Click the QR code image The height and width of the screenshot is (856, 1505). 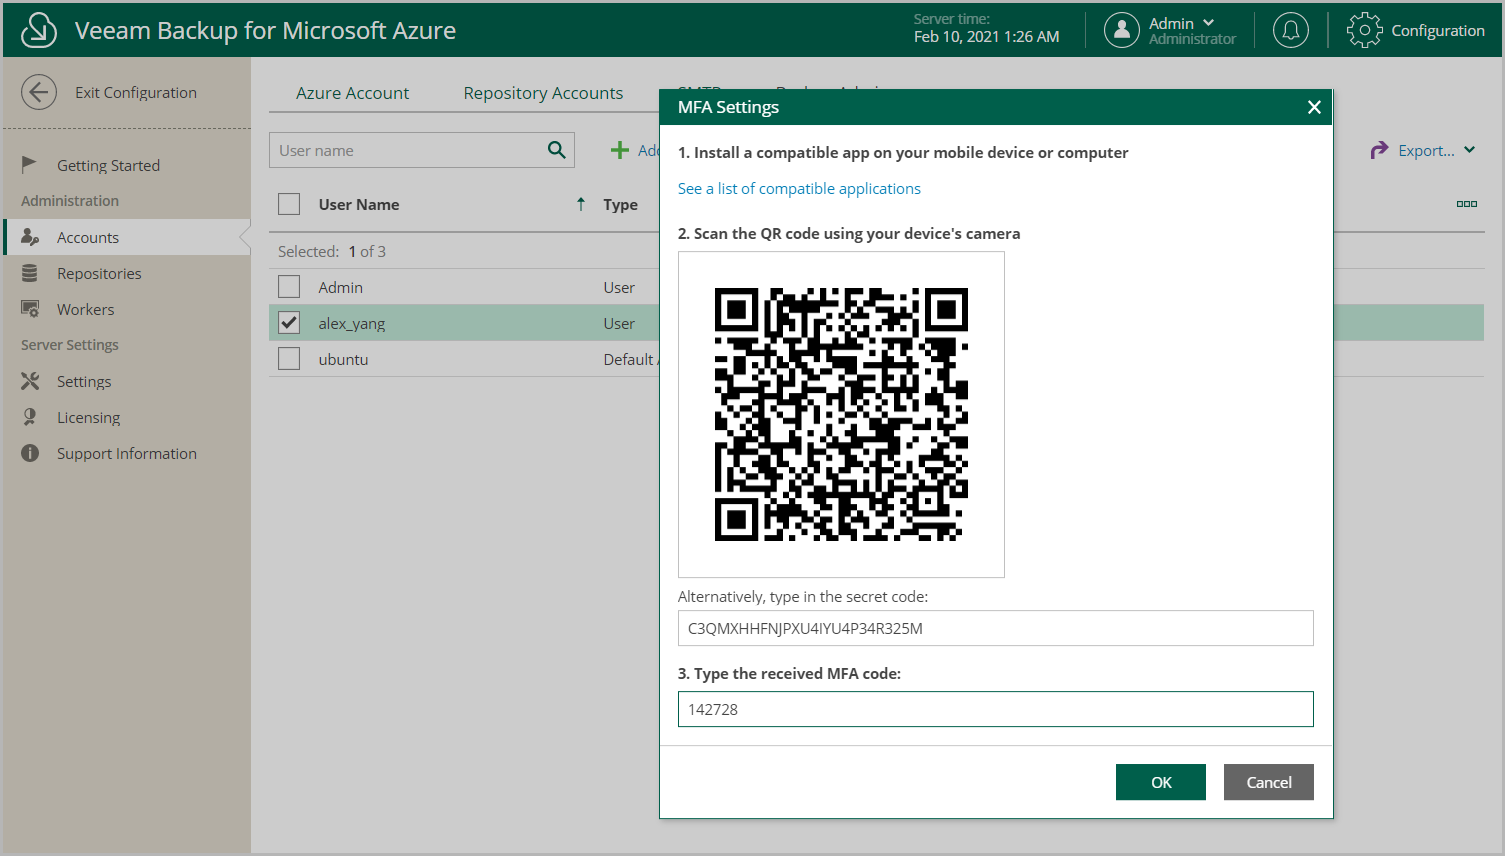click(x=841, y=414)
